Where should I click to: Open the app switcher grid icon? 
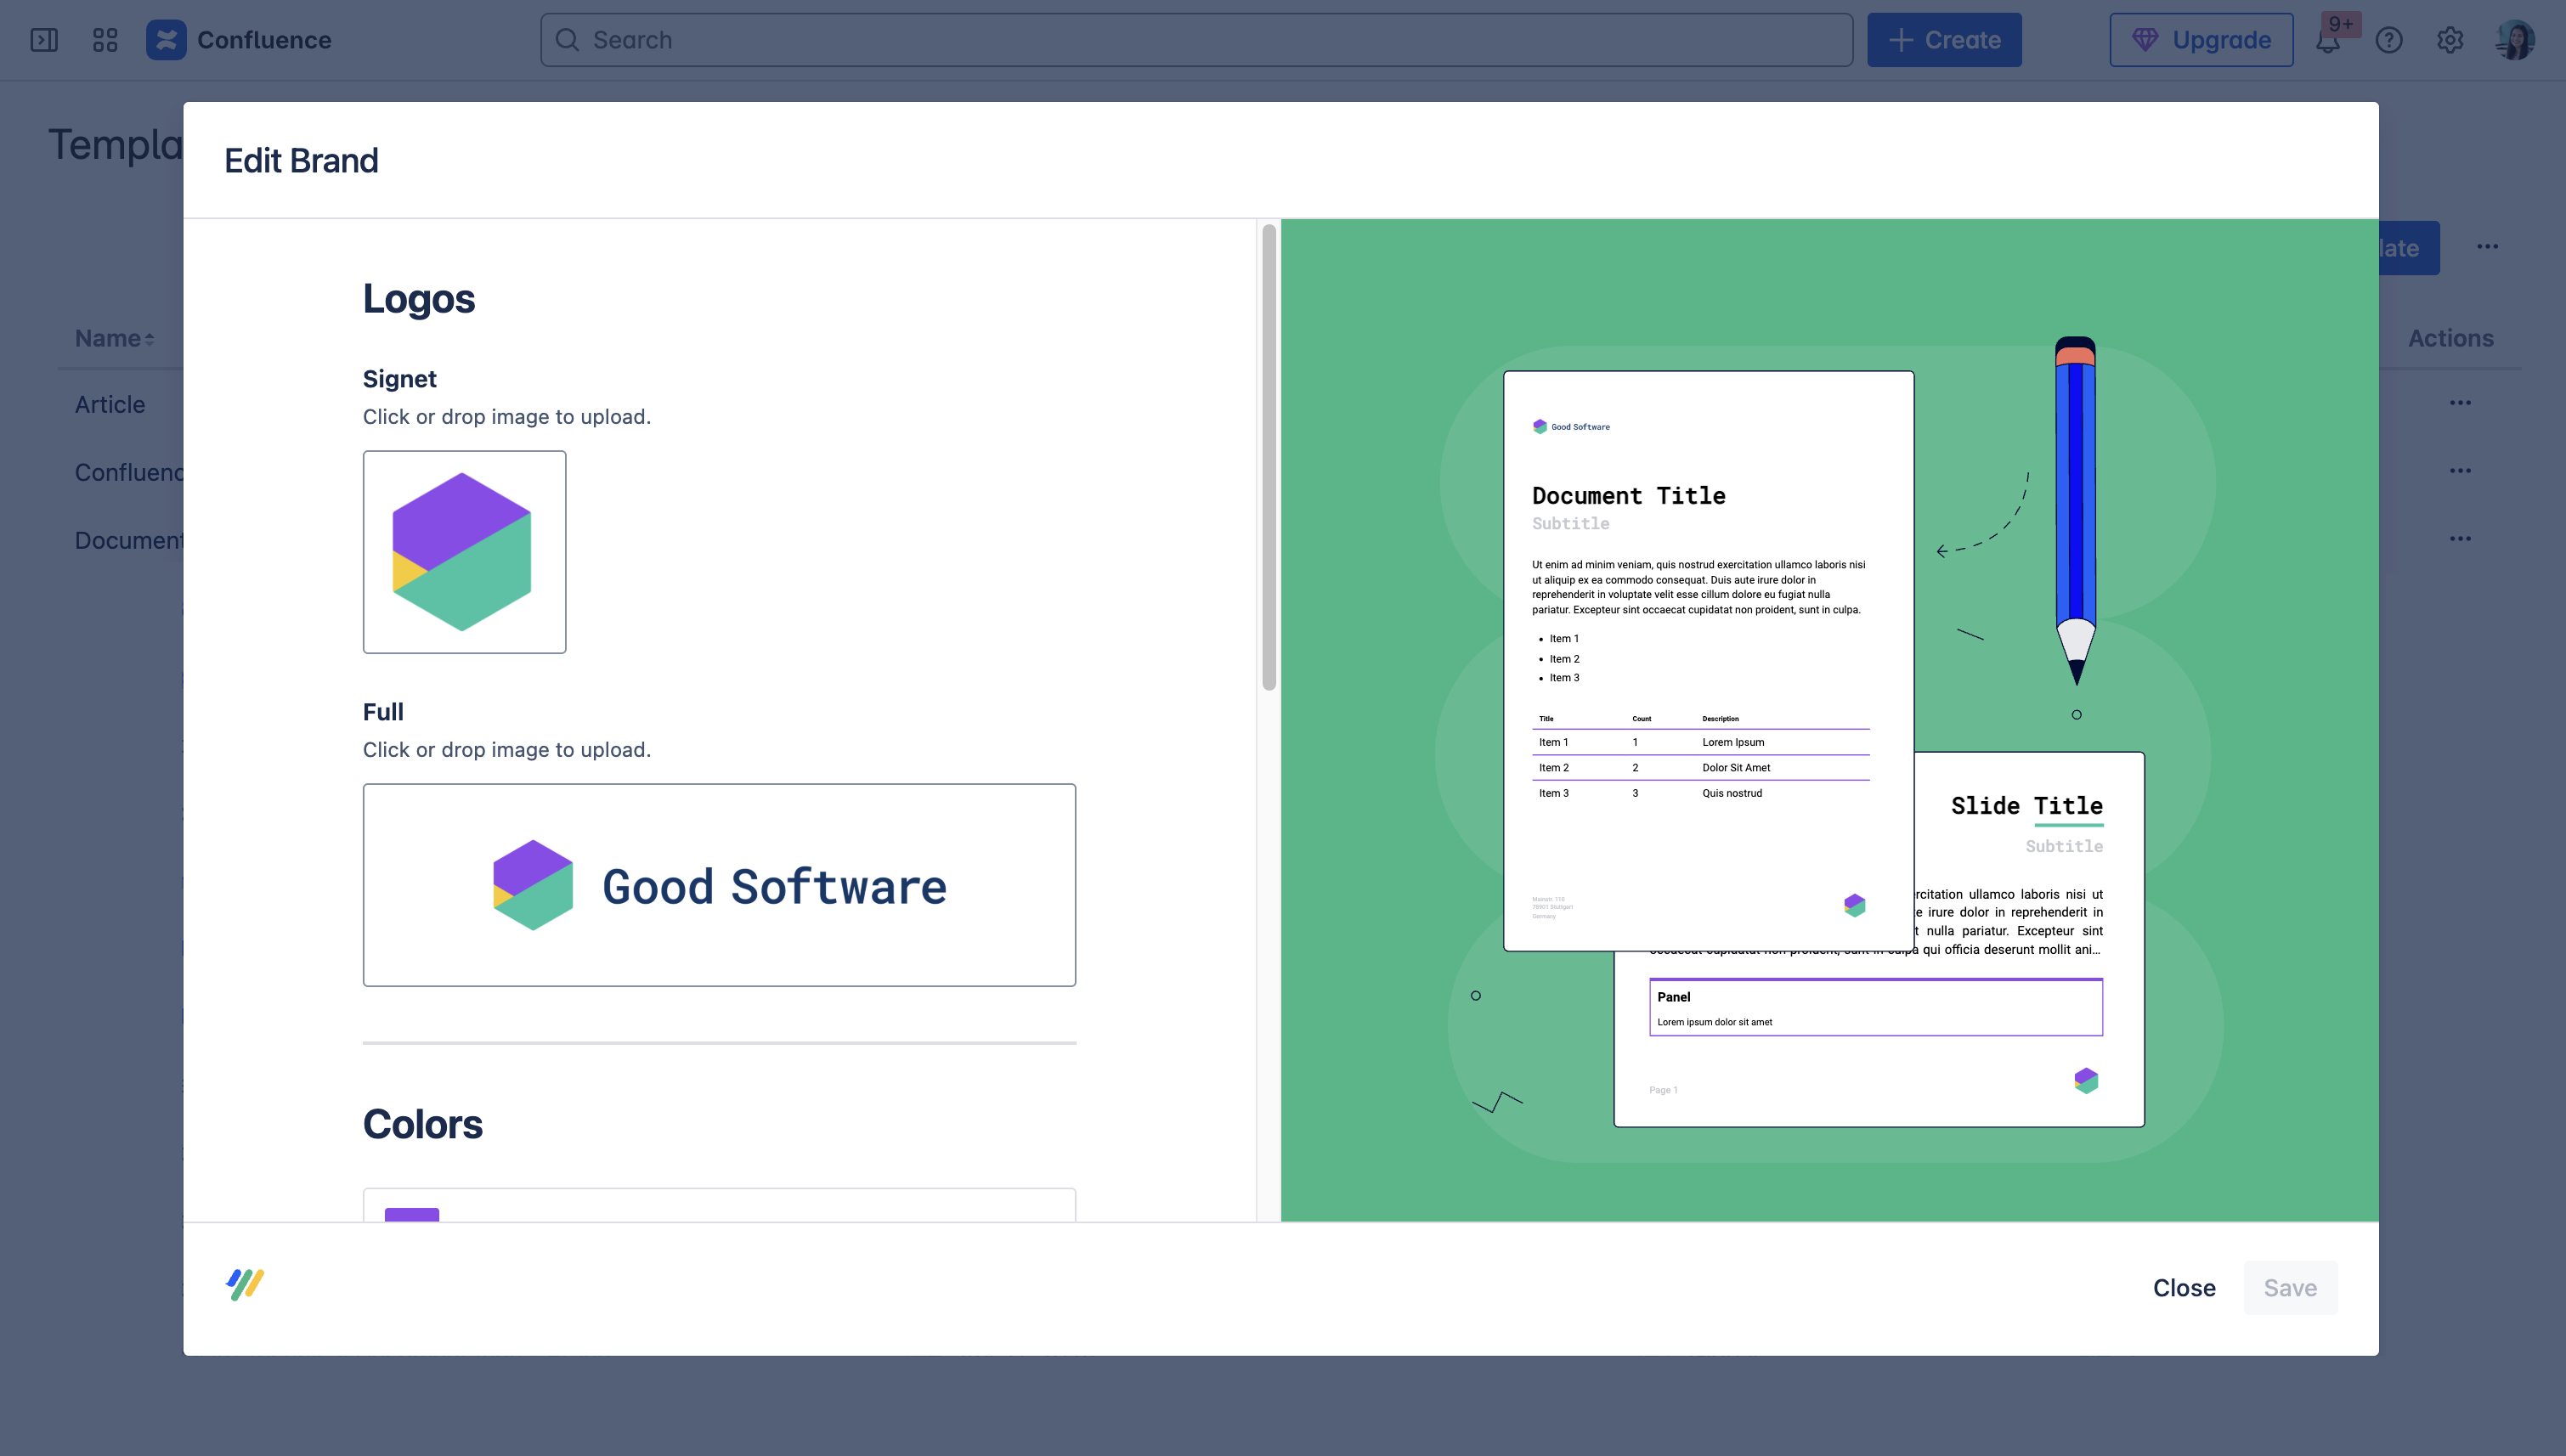click(x=105, y=40)
